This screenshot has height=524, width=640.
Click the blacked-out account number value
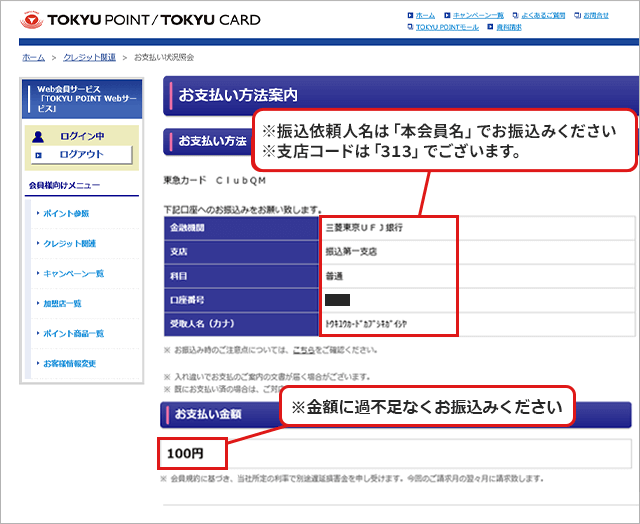[338, 300]
